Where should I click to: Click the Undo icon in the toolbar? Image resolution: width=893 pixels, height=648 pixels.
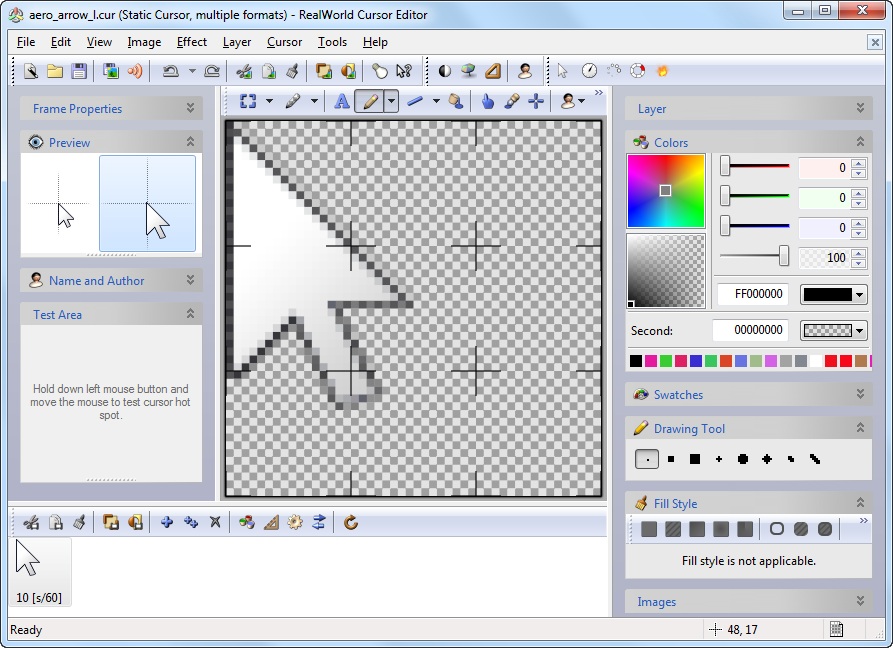pyautogui.click(x=169, y=71)
